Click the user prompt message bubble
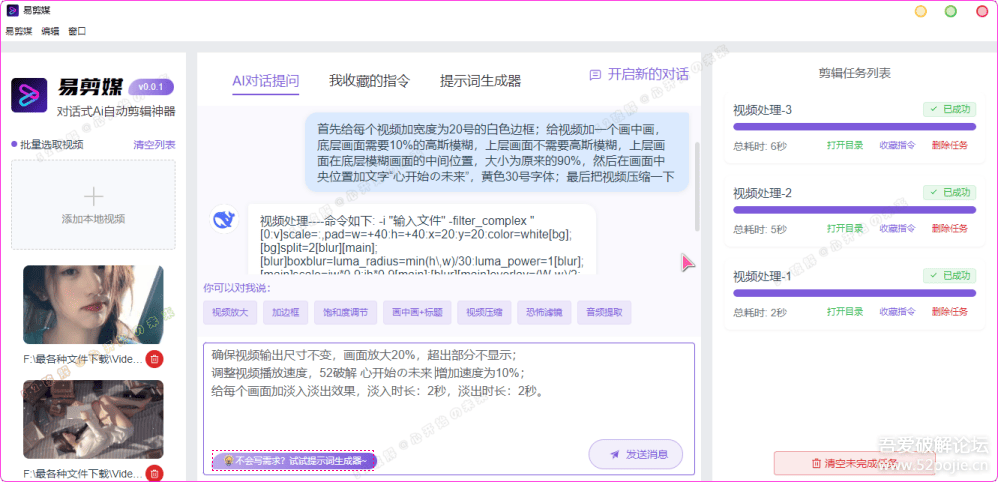998x482 pixels. tap(496, 152)
